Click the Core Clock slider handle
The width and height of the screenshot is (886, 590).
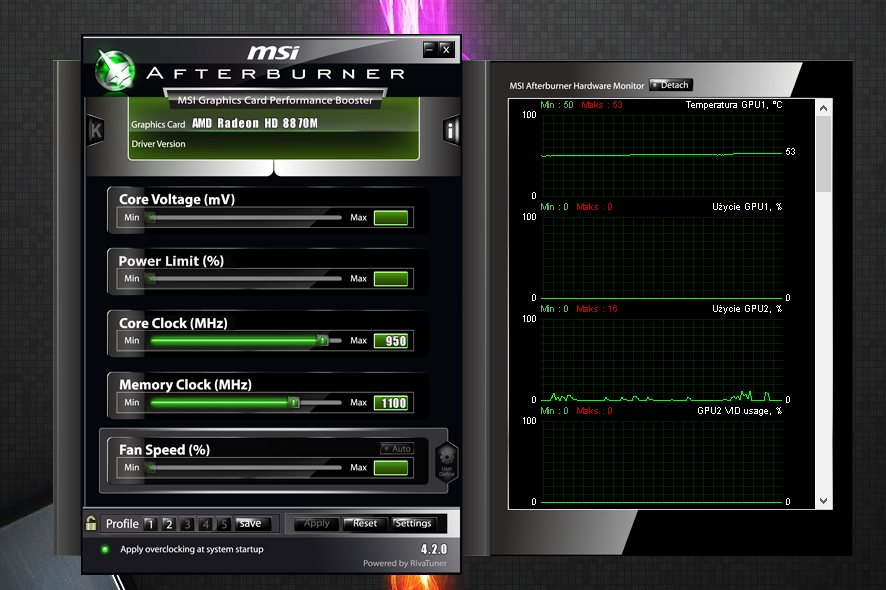[x=322, y=340]
